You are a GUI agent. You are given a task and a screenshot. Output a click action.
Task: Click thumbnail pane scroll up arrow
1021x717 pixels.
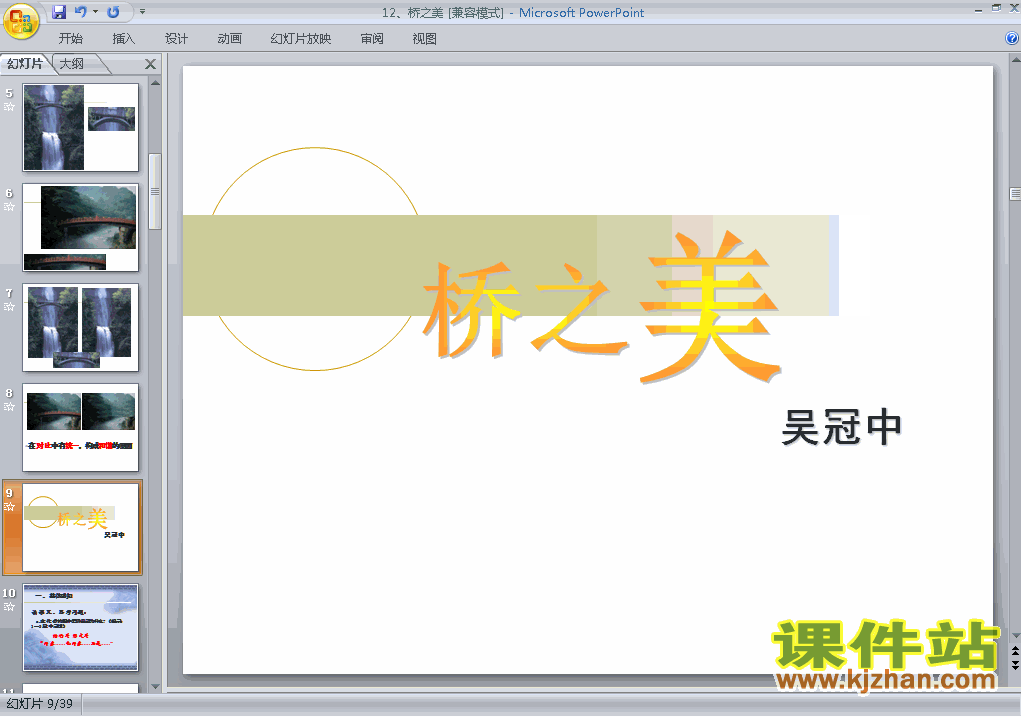coord(155,83)
